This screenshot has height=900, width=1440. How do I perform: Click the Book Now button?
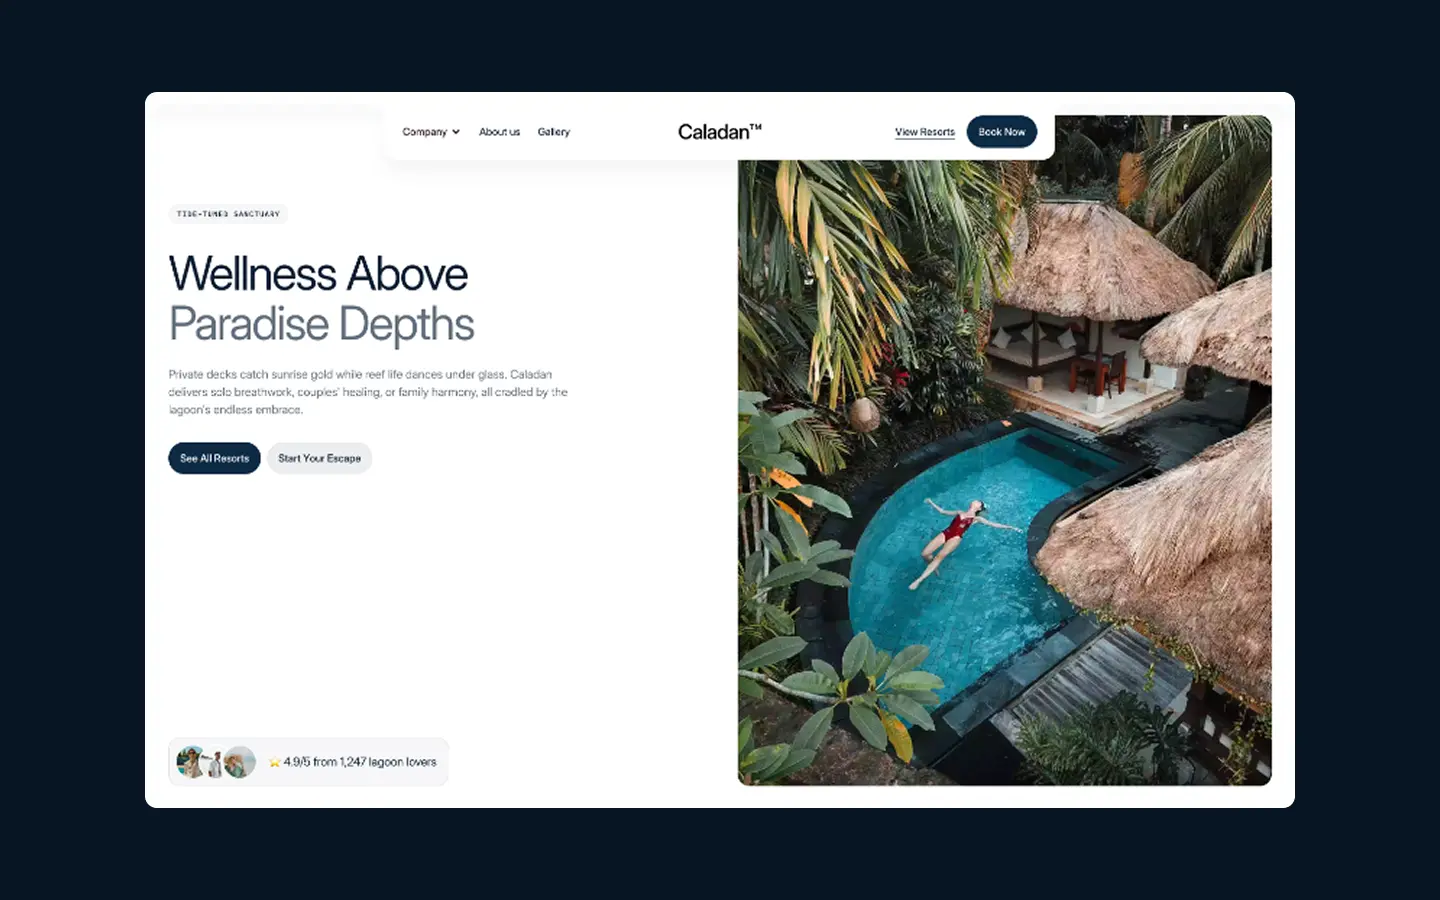point(1002,132)
